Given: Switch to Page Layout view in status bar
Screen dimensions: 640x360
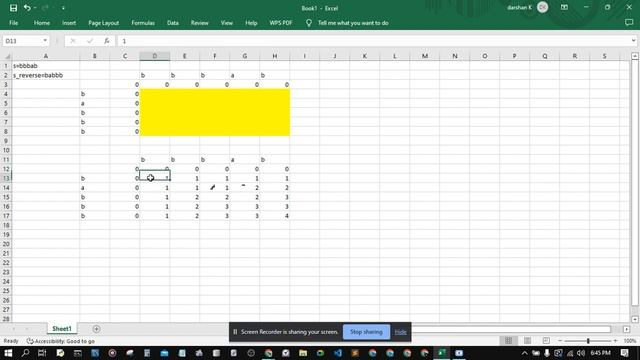Looking at the screenshot, I should (x=527, y=340).
